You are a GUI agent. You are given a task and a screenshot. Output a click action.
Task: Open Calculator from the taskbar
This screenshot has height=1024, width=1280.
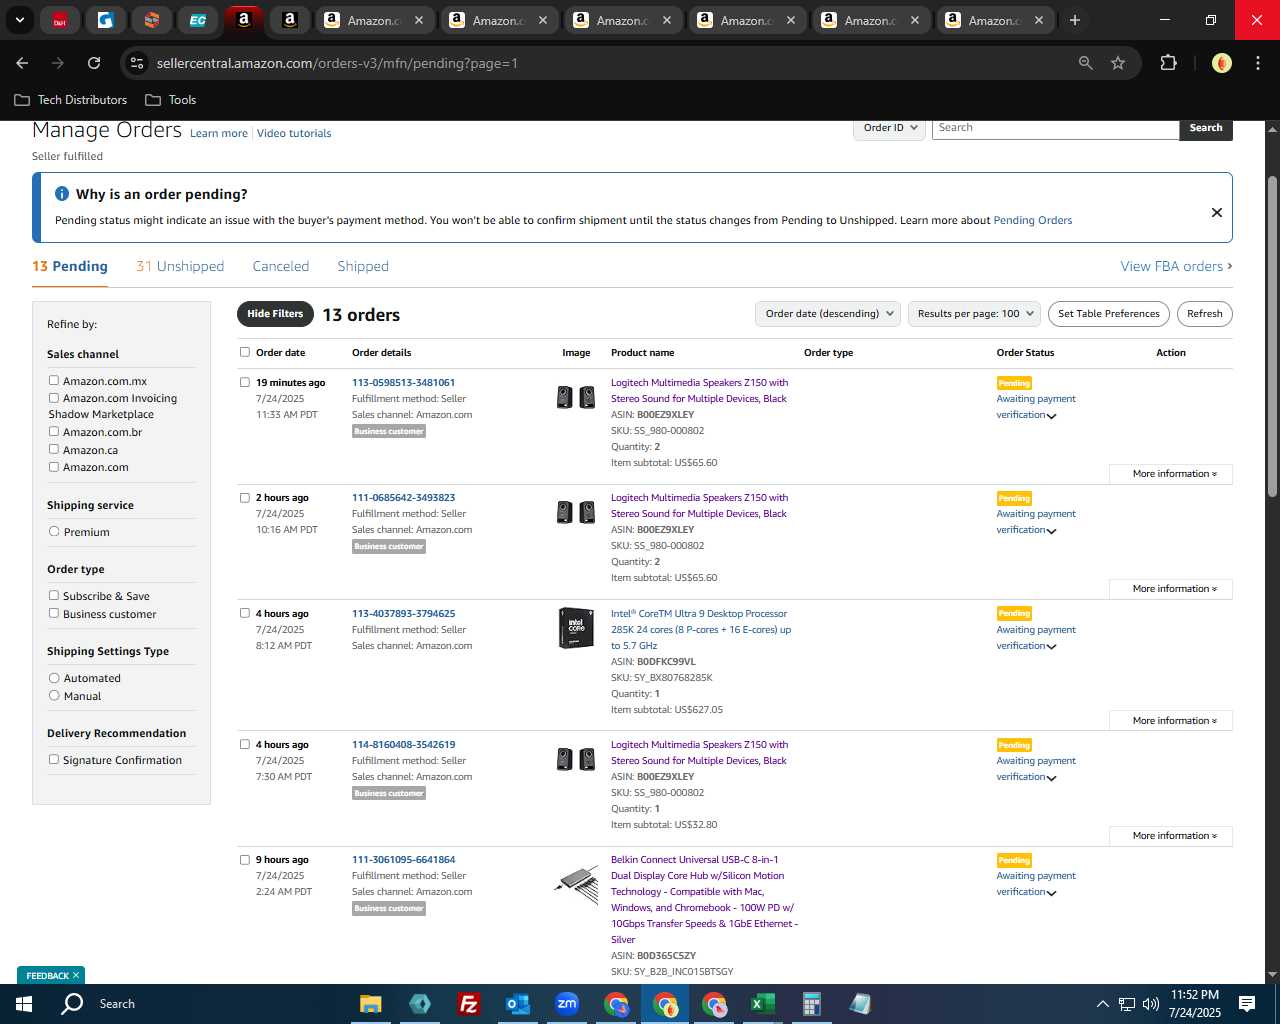pyautogui.click(x=811, y=1004)
